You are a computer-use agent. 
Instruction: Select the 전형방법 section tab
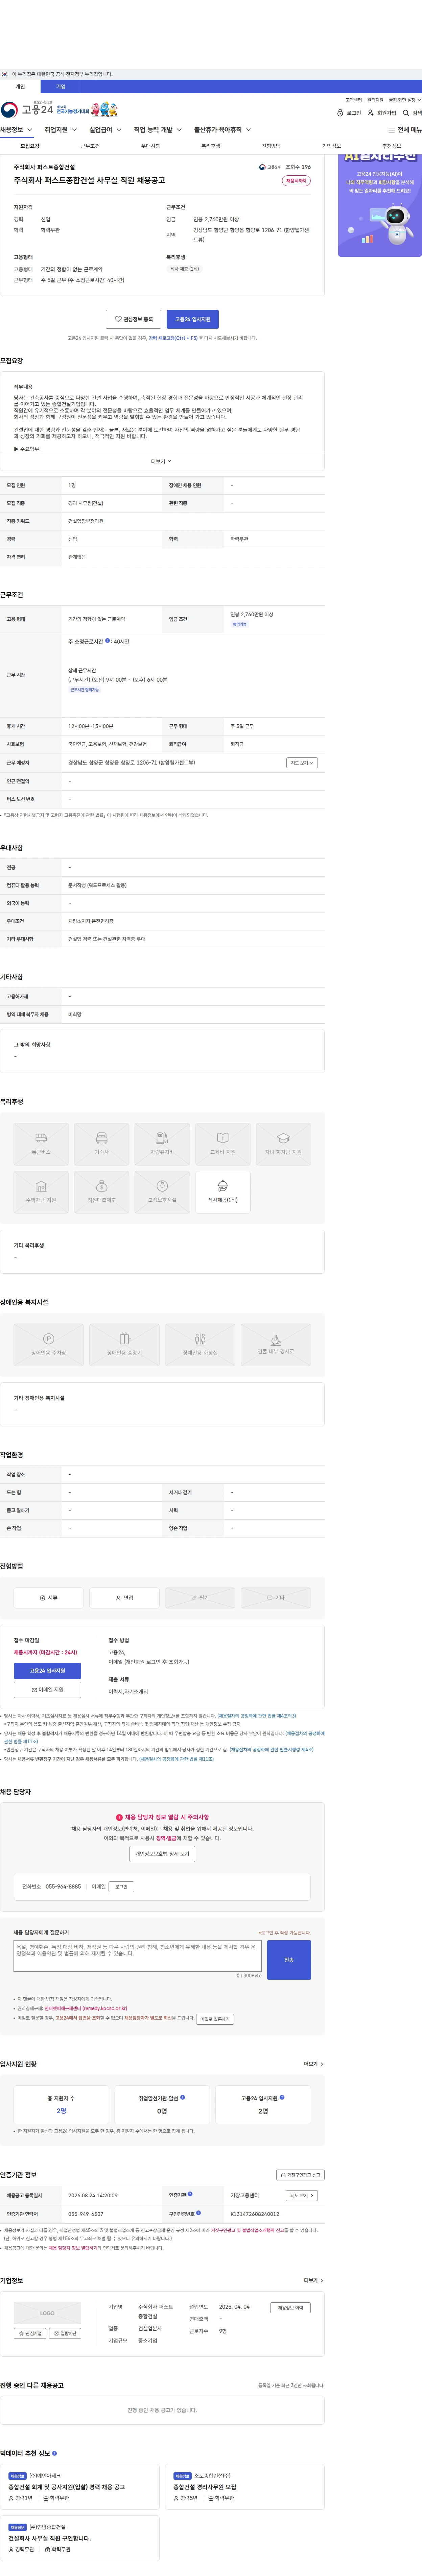tap(271, 146)
